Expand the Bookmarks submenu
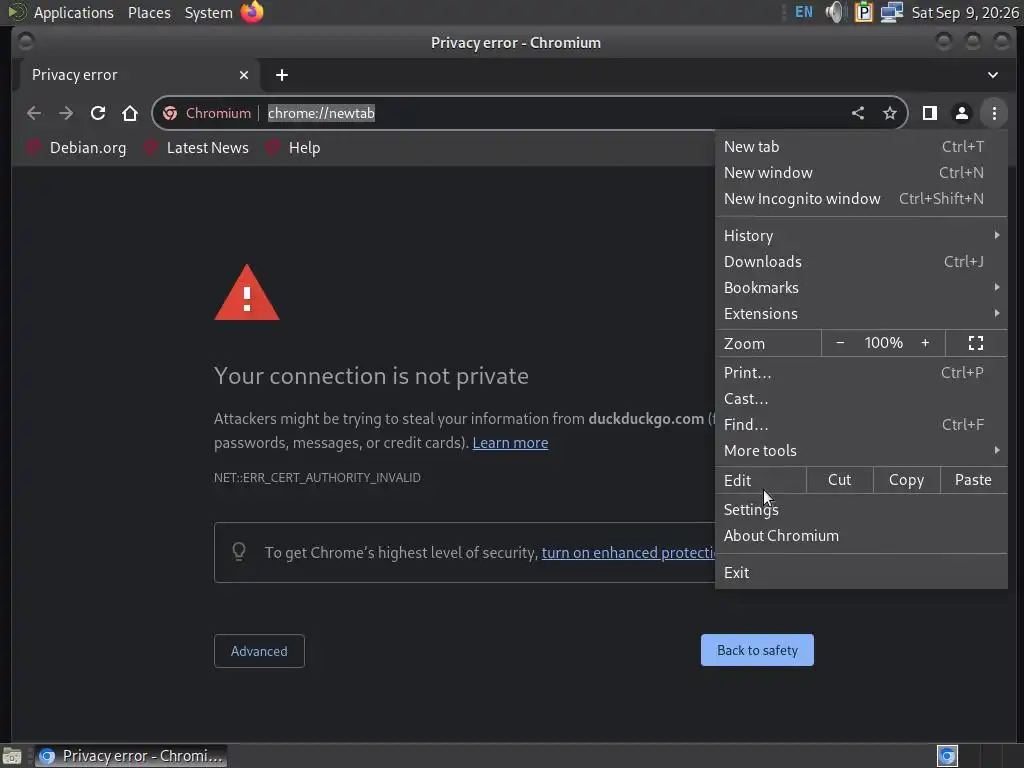This screenshot has height=768, width=1024. point(861,287)
